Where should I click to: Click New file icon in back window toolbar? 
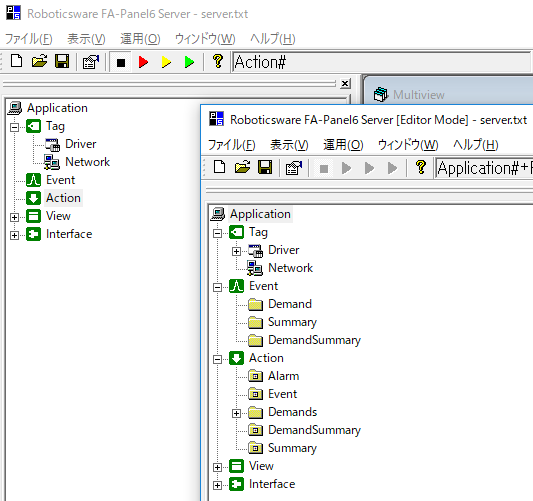tap(16, 62)
